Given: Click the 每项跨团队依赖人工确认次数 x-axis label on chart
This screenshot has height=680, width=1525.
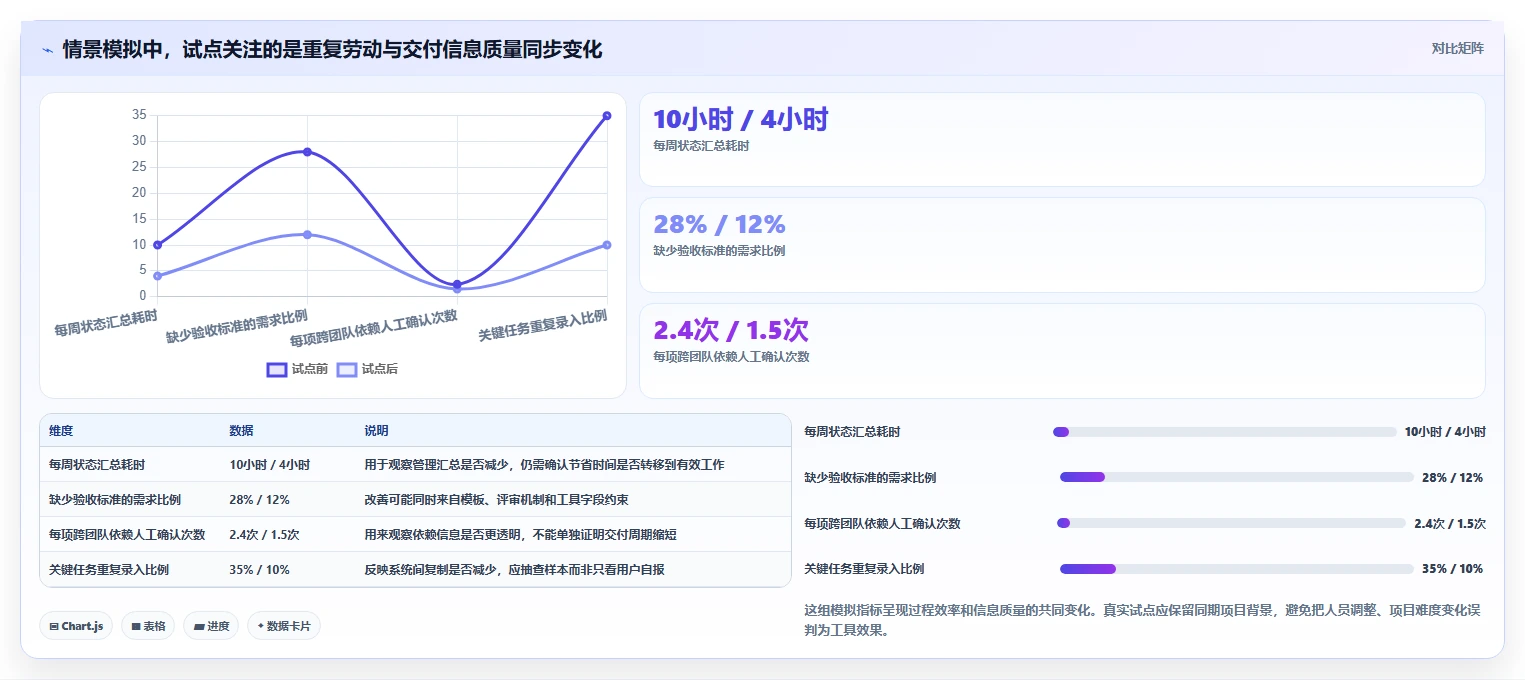Looking at the screenshot, I should pyautogui.click(x=374, y=328).
